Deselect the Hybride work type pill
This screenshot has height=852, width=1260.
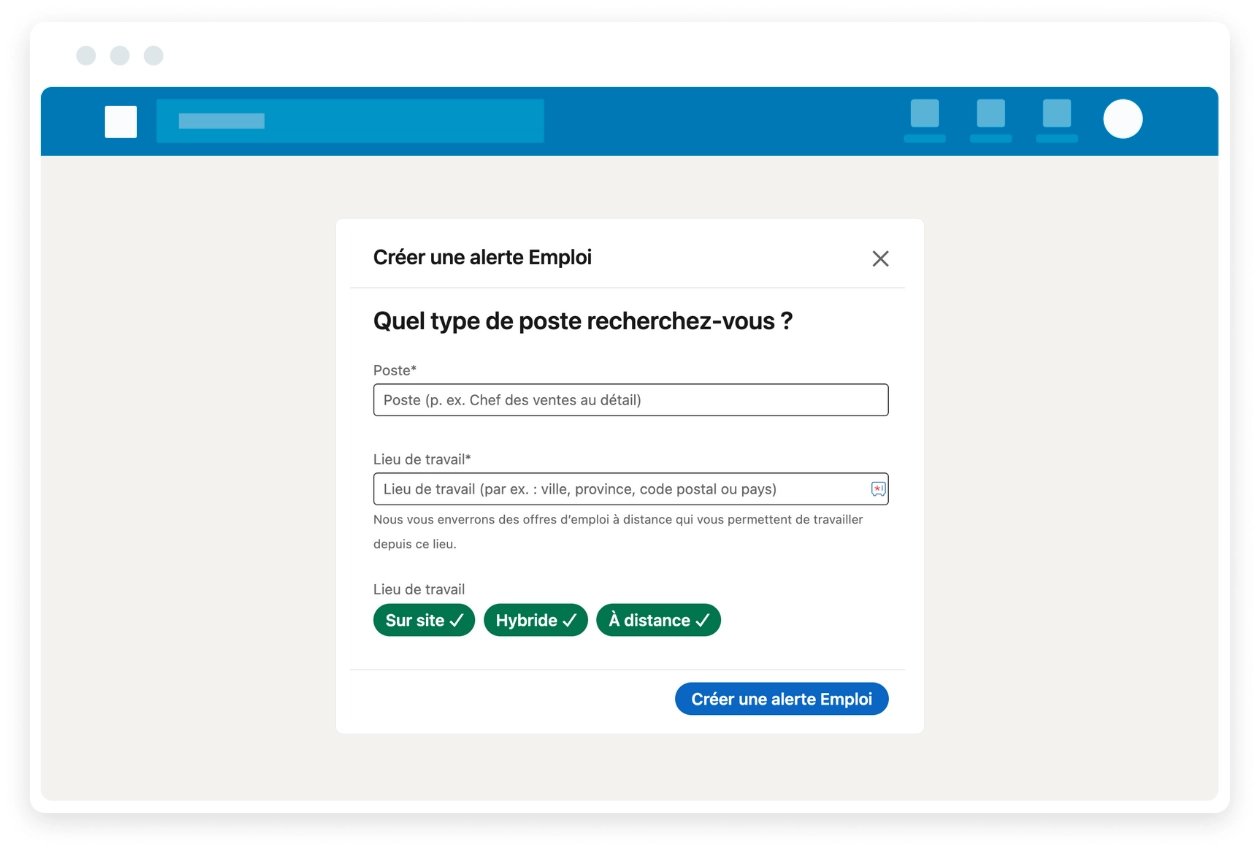coord(536,620)
